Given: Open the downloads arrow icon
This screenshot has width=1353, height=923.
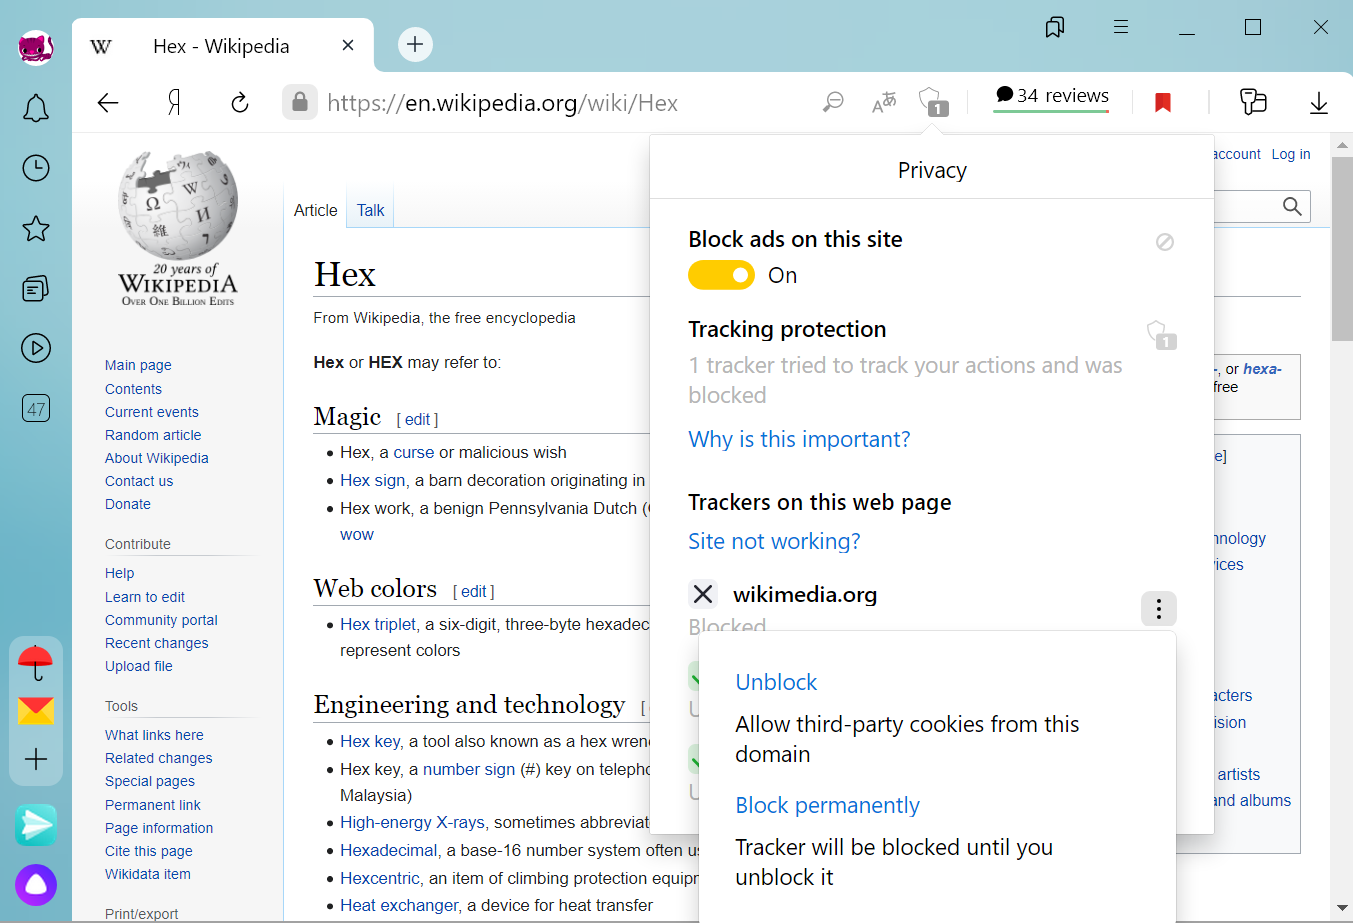Looking at the screenshot, I should coord(1319,102).
